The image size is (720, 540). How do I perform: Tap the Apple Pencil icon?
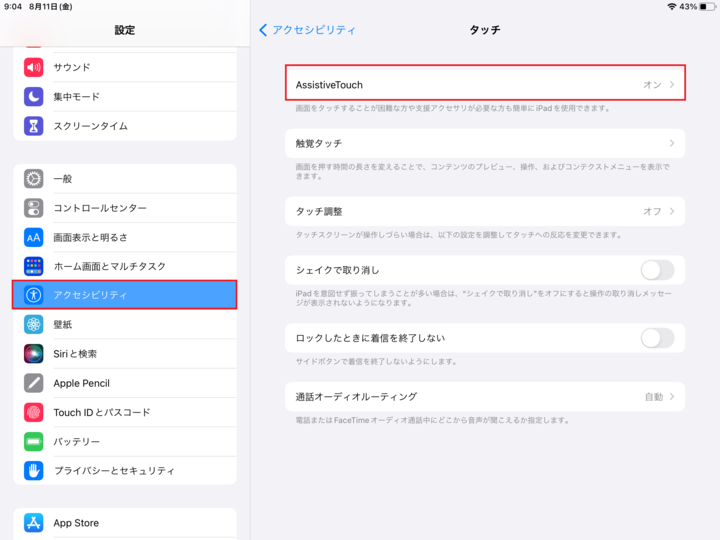click(34, 383)
